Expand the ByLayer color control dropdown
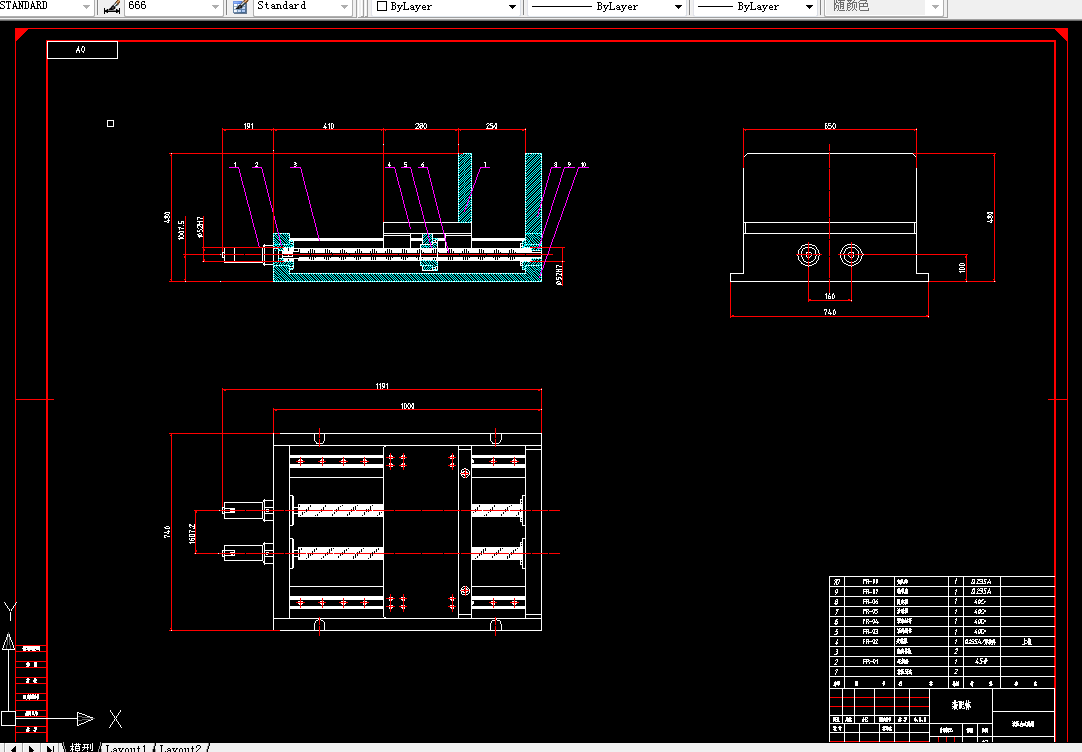The height and width of the screenshot is (752, 1082). tap(512, 7)
